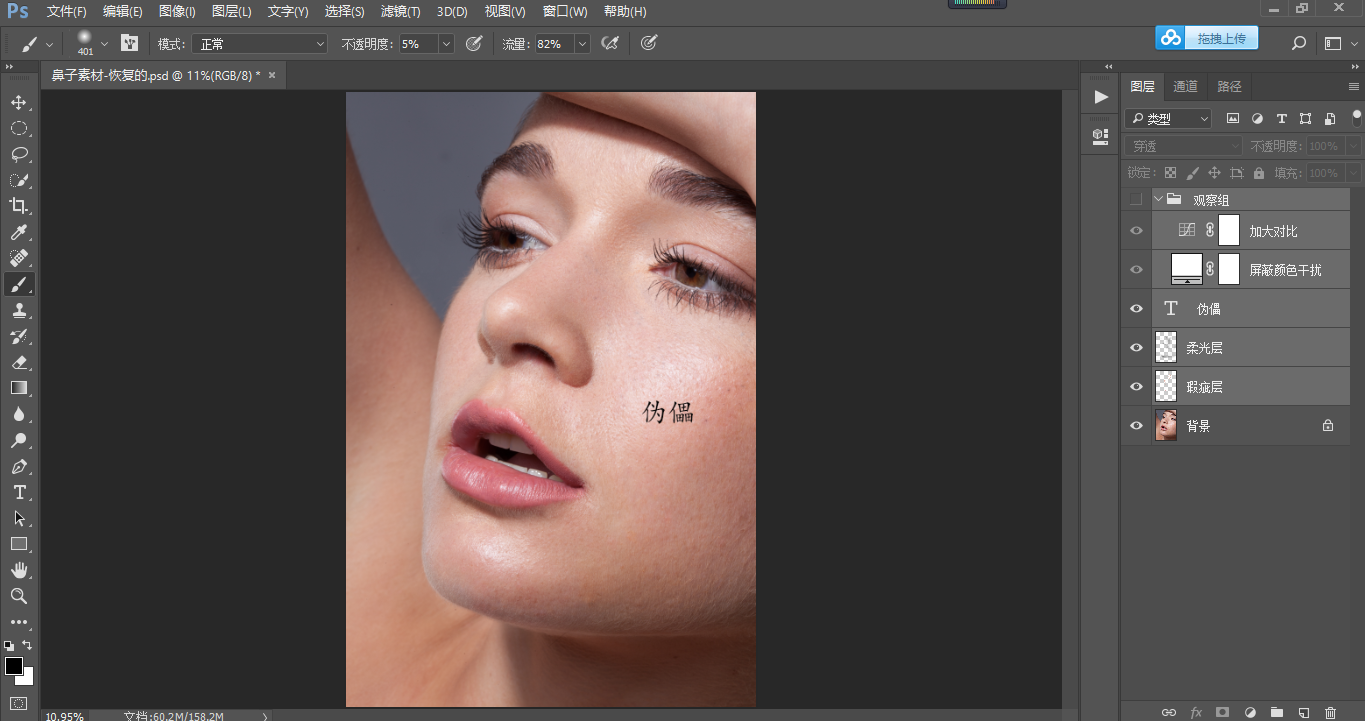
Task: Select the Zoom tool
Action: pyautogui.click(x=19, y=596)
